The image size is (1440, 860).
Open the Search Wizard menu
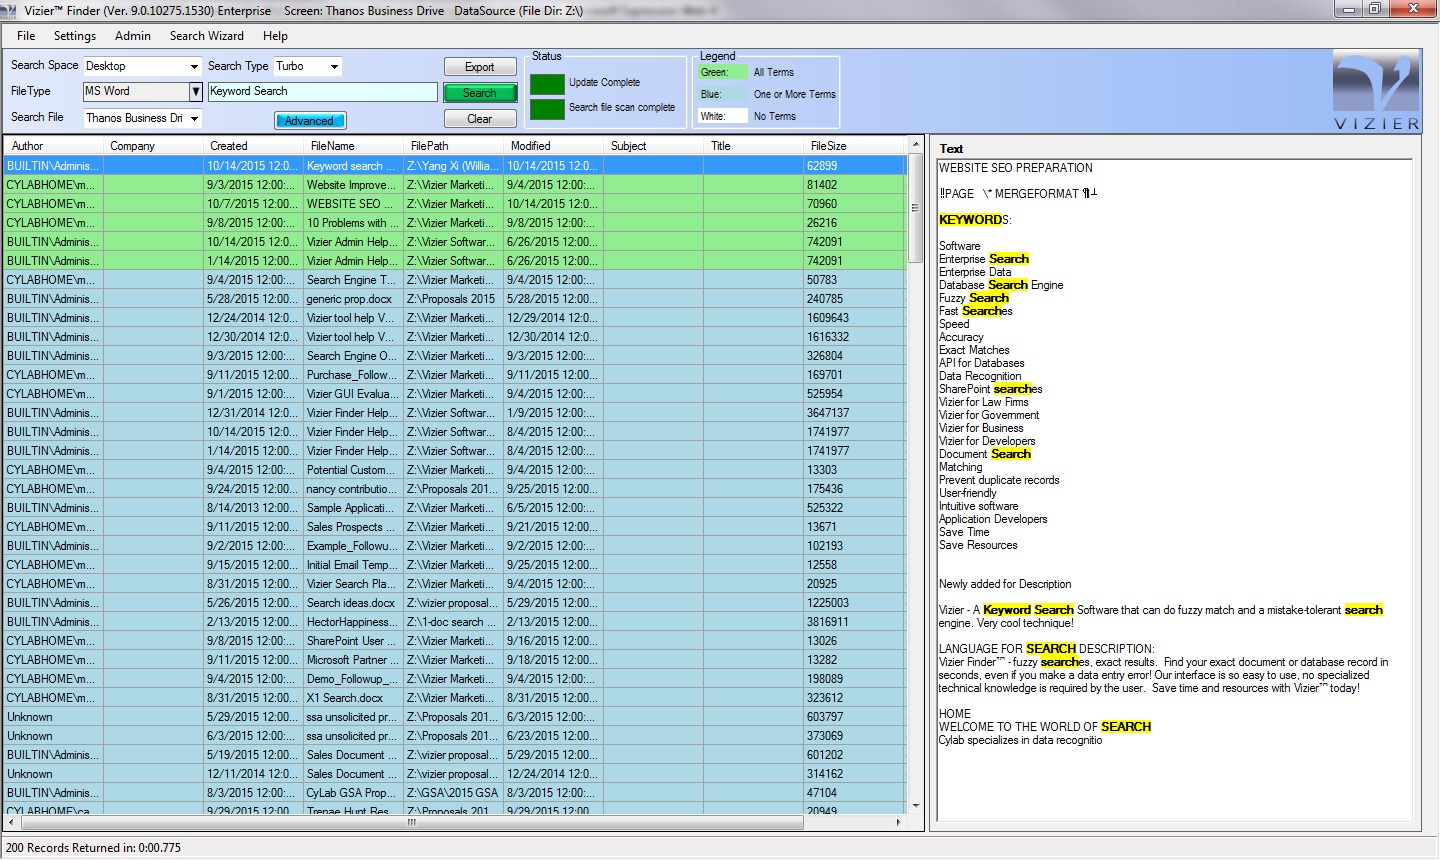(207, 36)
